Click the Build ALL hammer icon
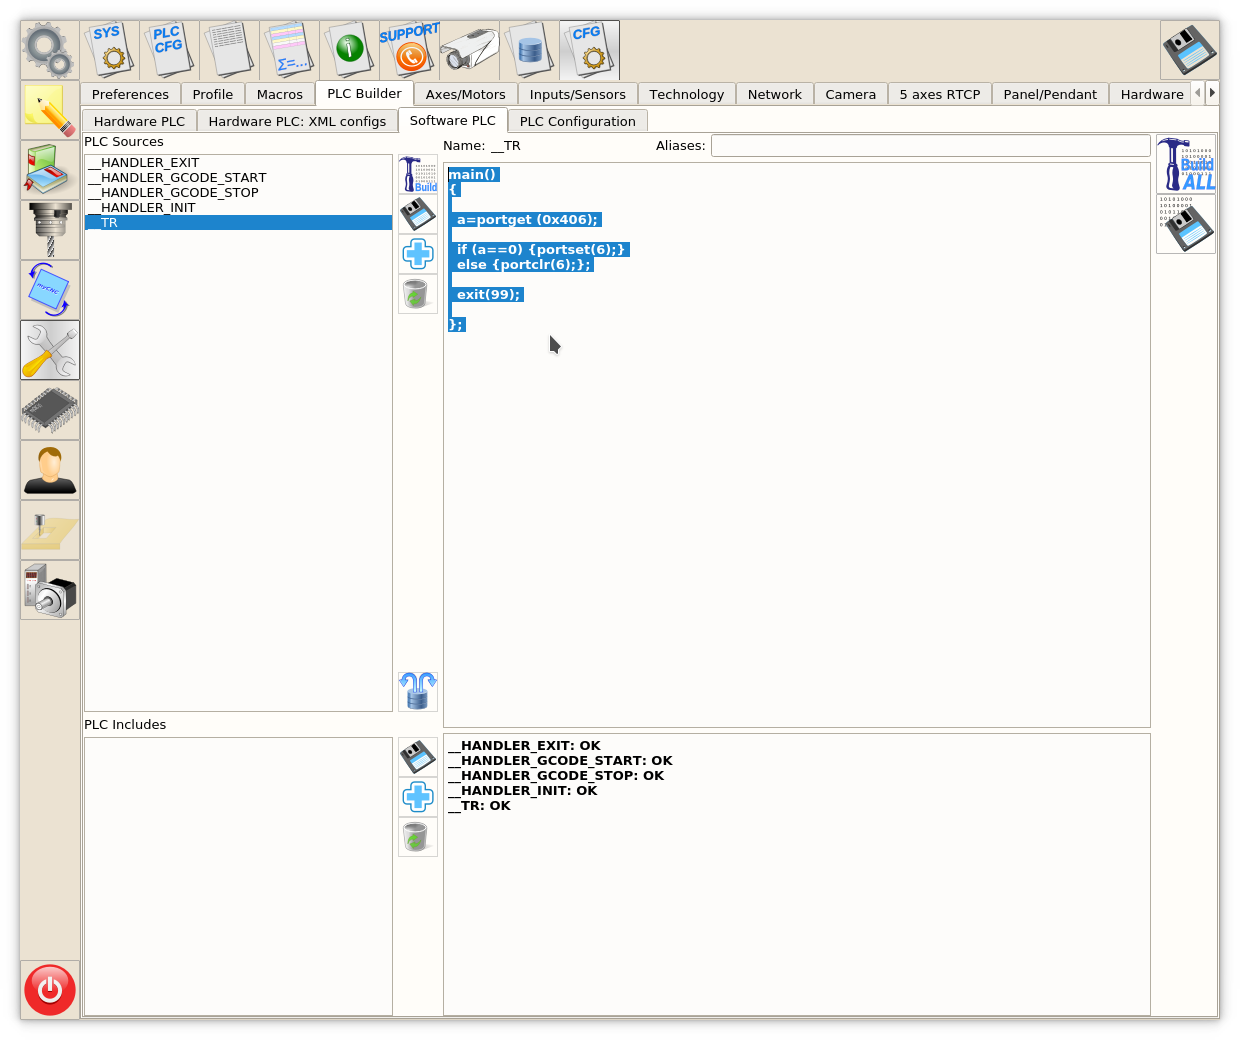1240x1040 pixels. pos(1186,164)
